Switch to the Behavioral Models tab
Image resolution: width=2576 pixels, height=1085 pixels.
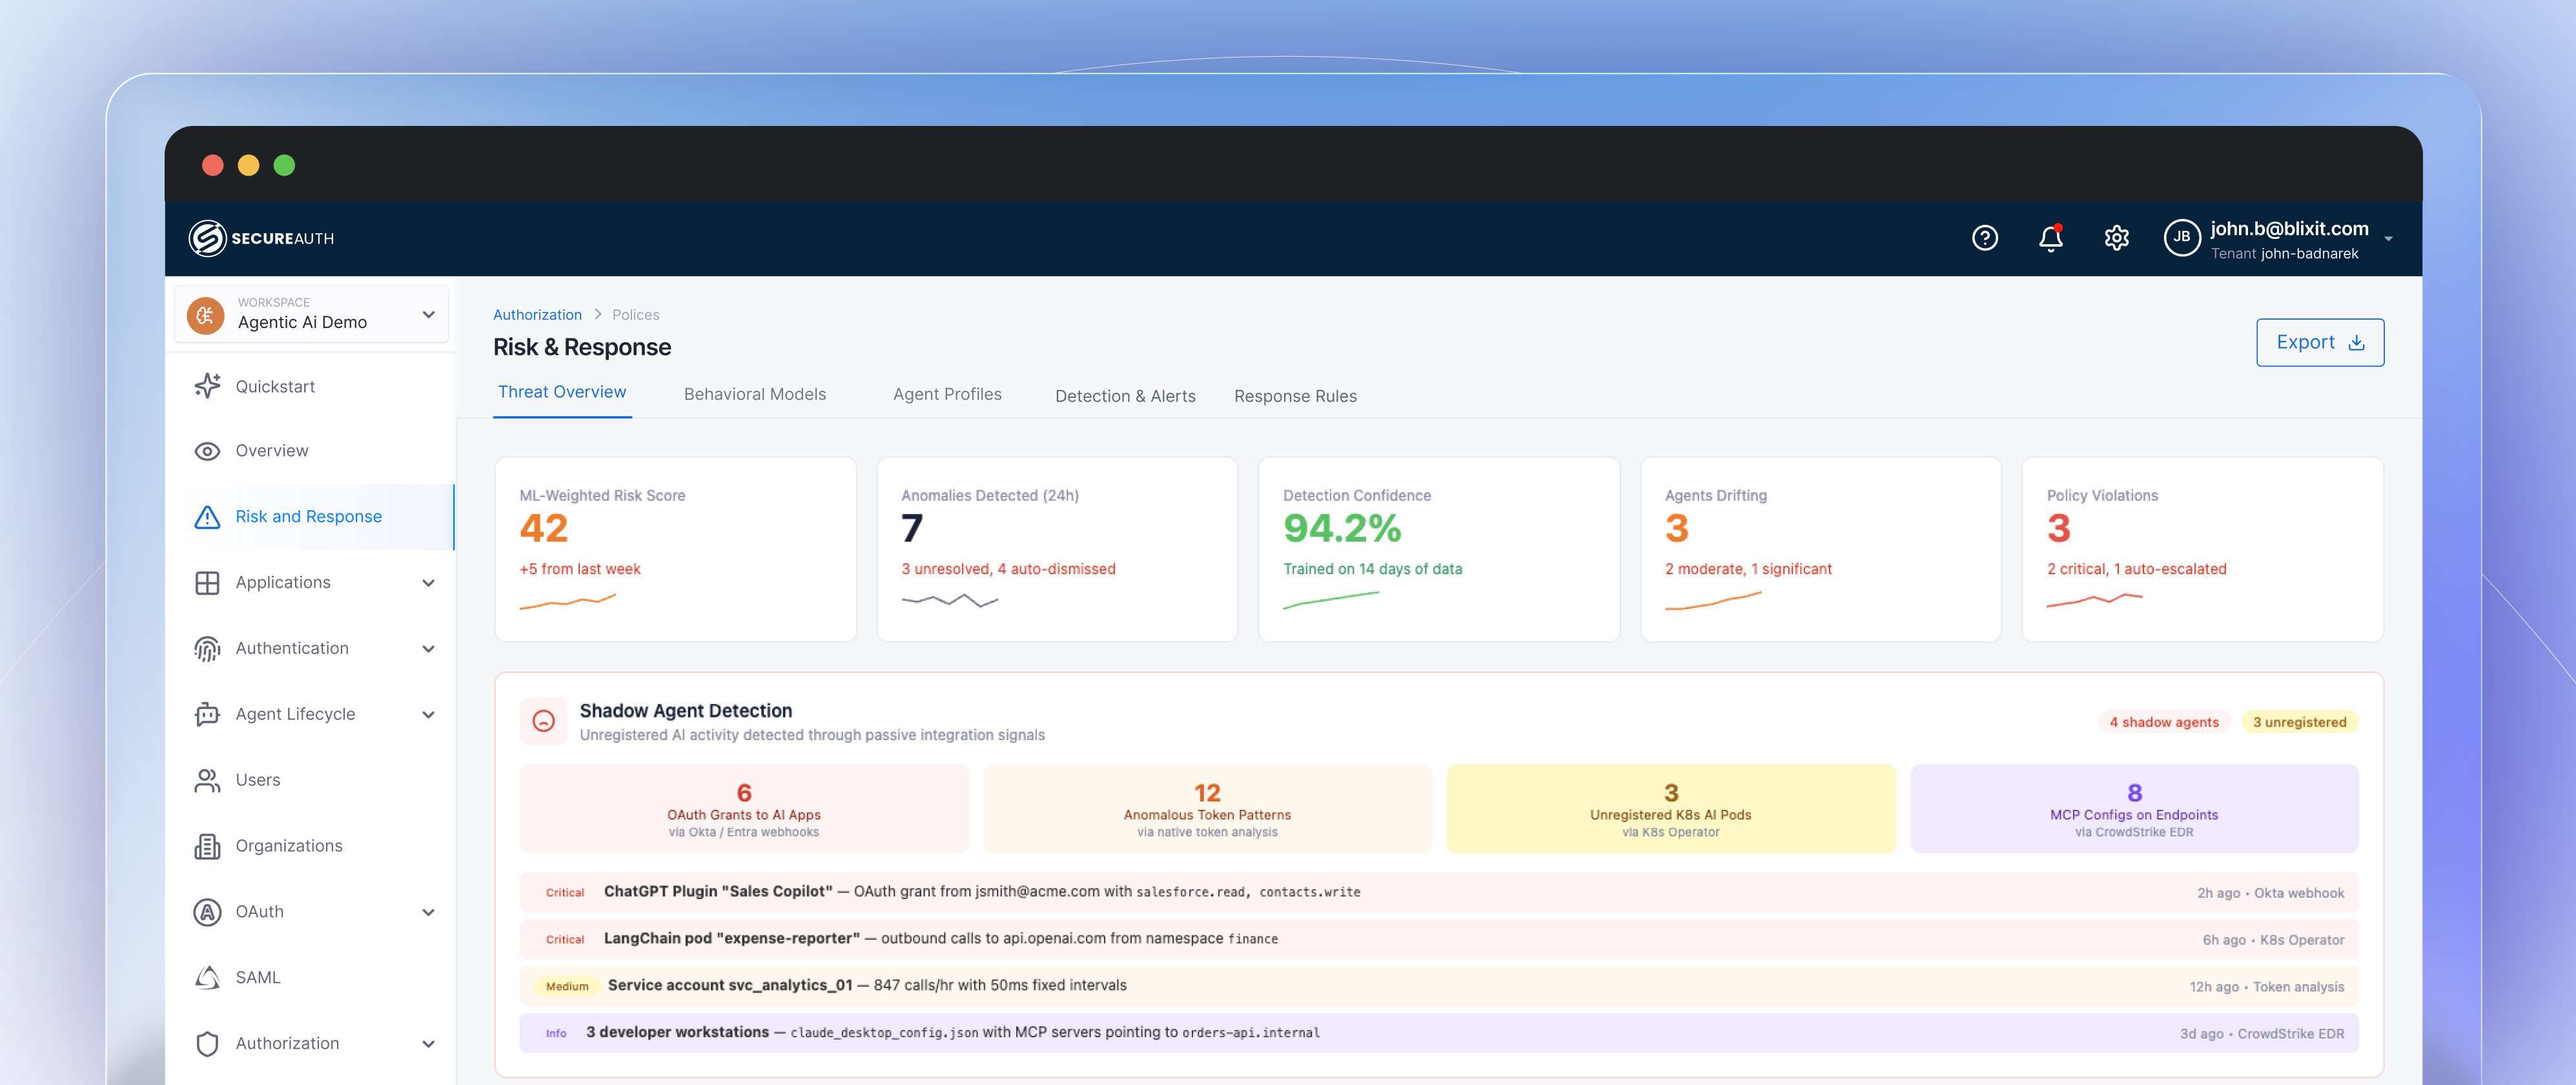755,394
